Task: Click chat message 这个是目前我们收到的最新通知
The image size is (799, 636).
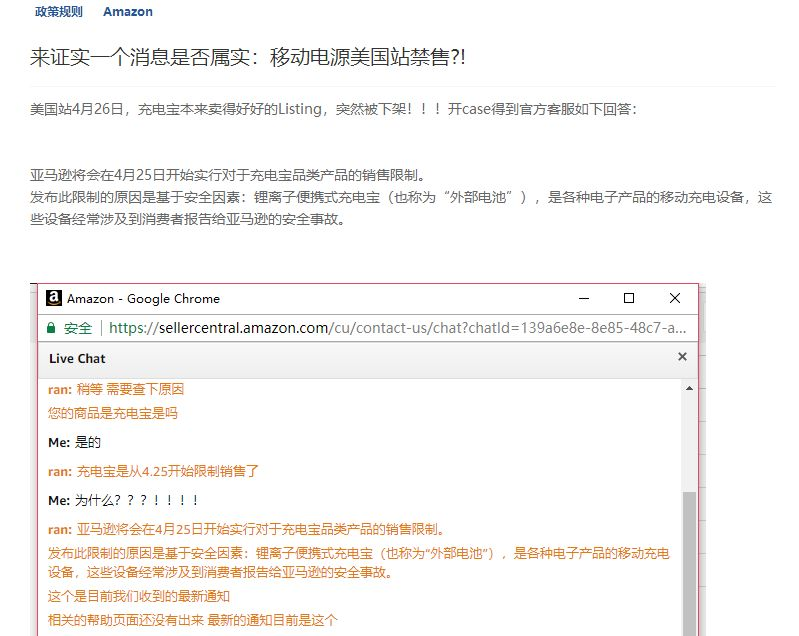Action: [139, 596]
